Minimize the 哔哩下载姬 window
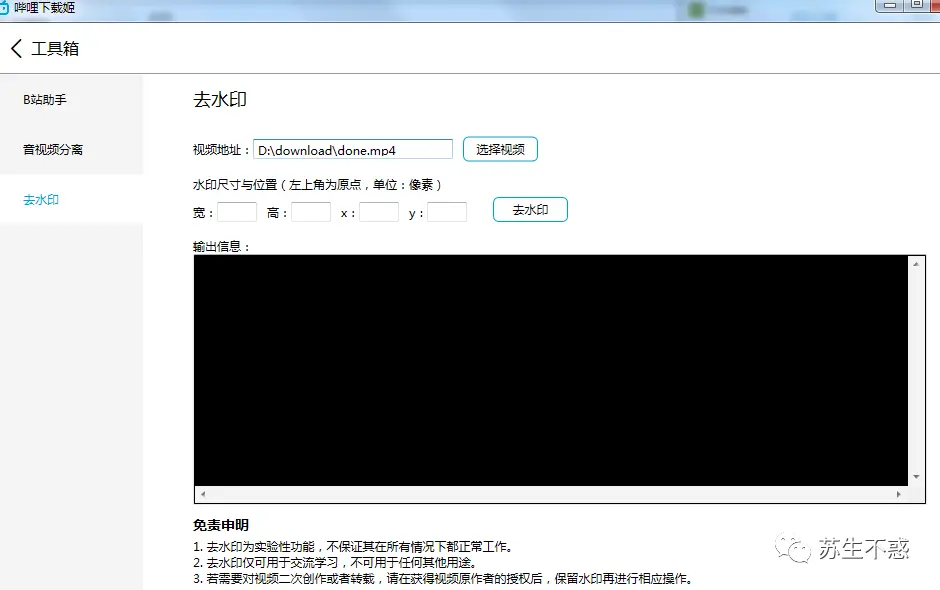The height and width of the screenshot is (590, 940). 888,8
